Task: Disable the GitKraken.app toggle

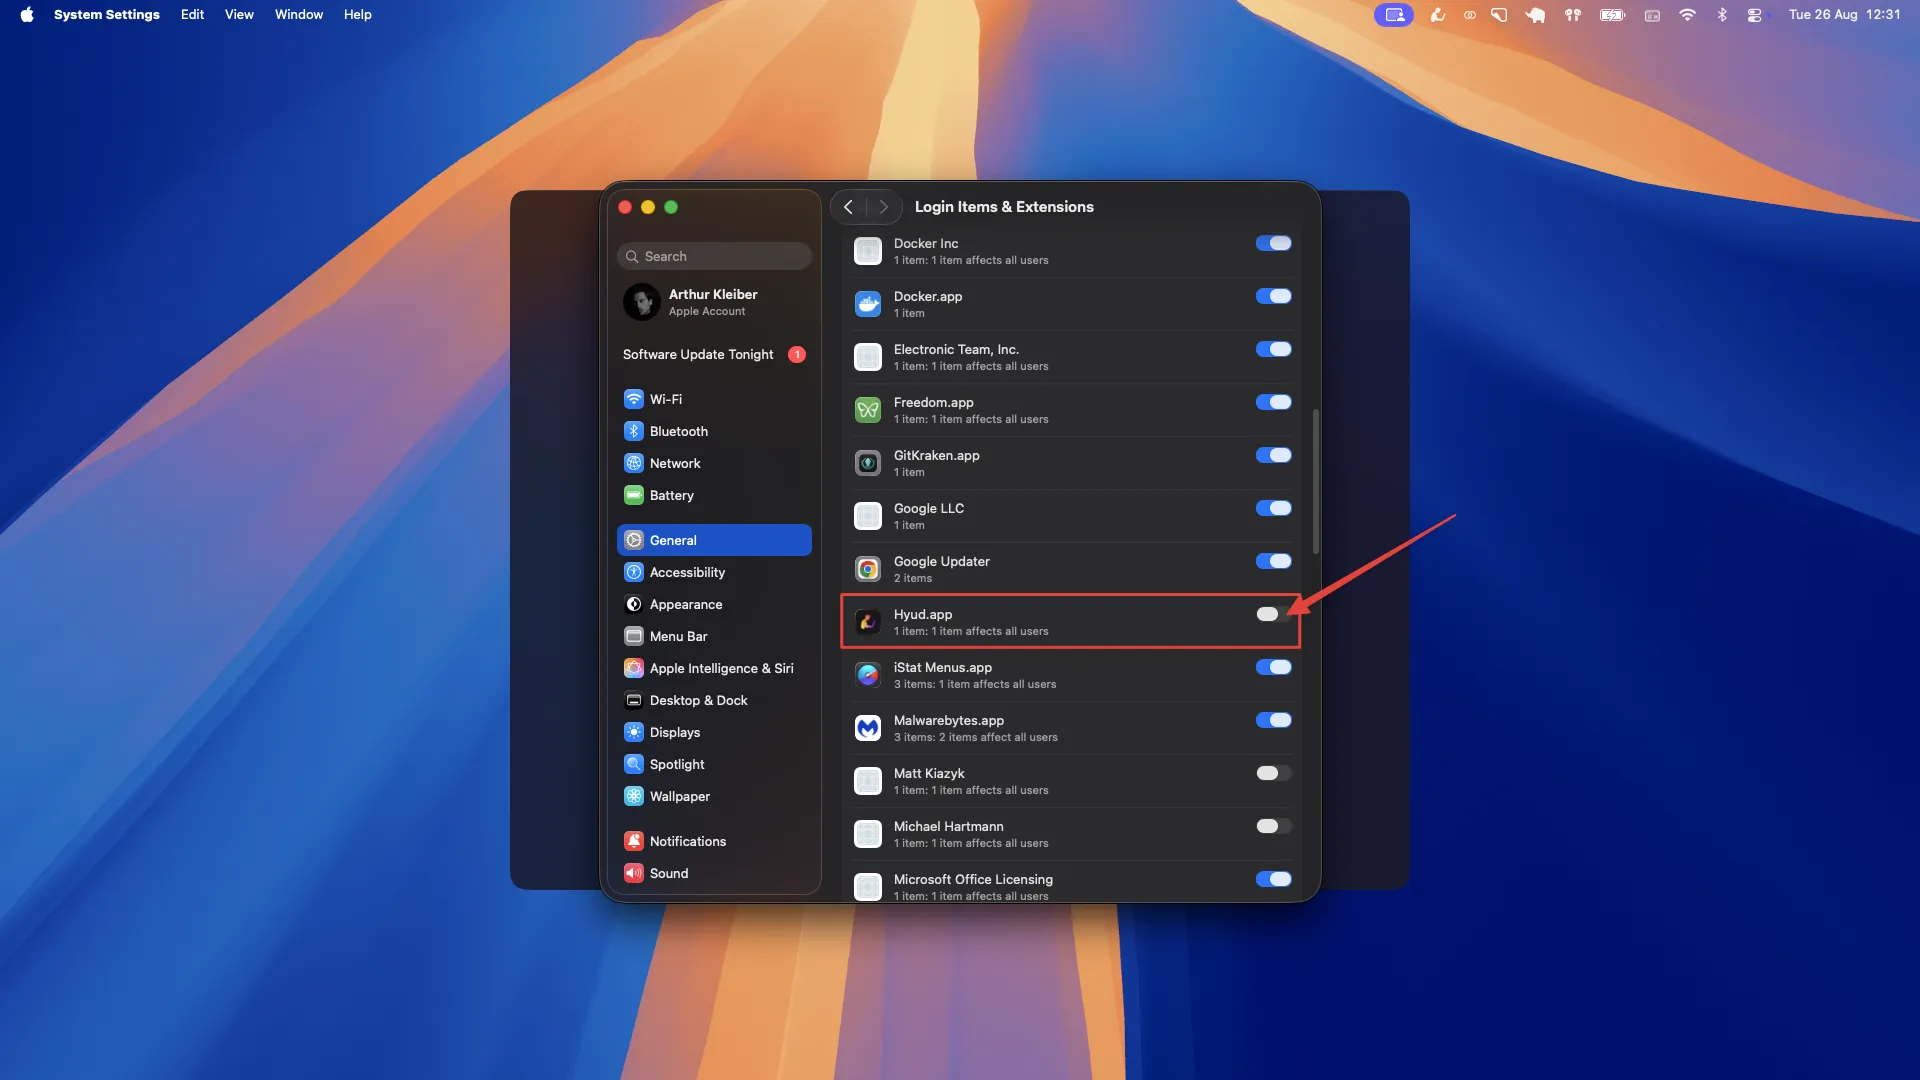Action: [x=1272, y=455]
